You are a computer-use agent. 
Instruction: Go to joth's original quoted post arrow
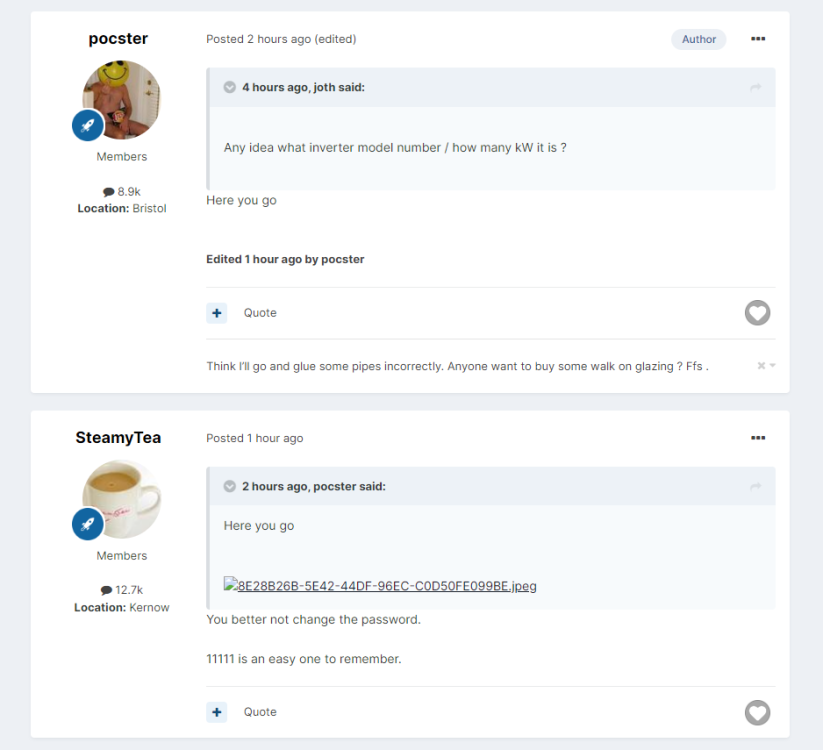coord(755,87)
